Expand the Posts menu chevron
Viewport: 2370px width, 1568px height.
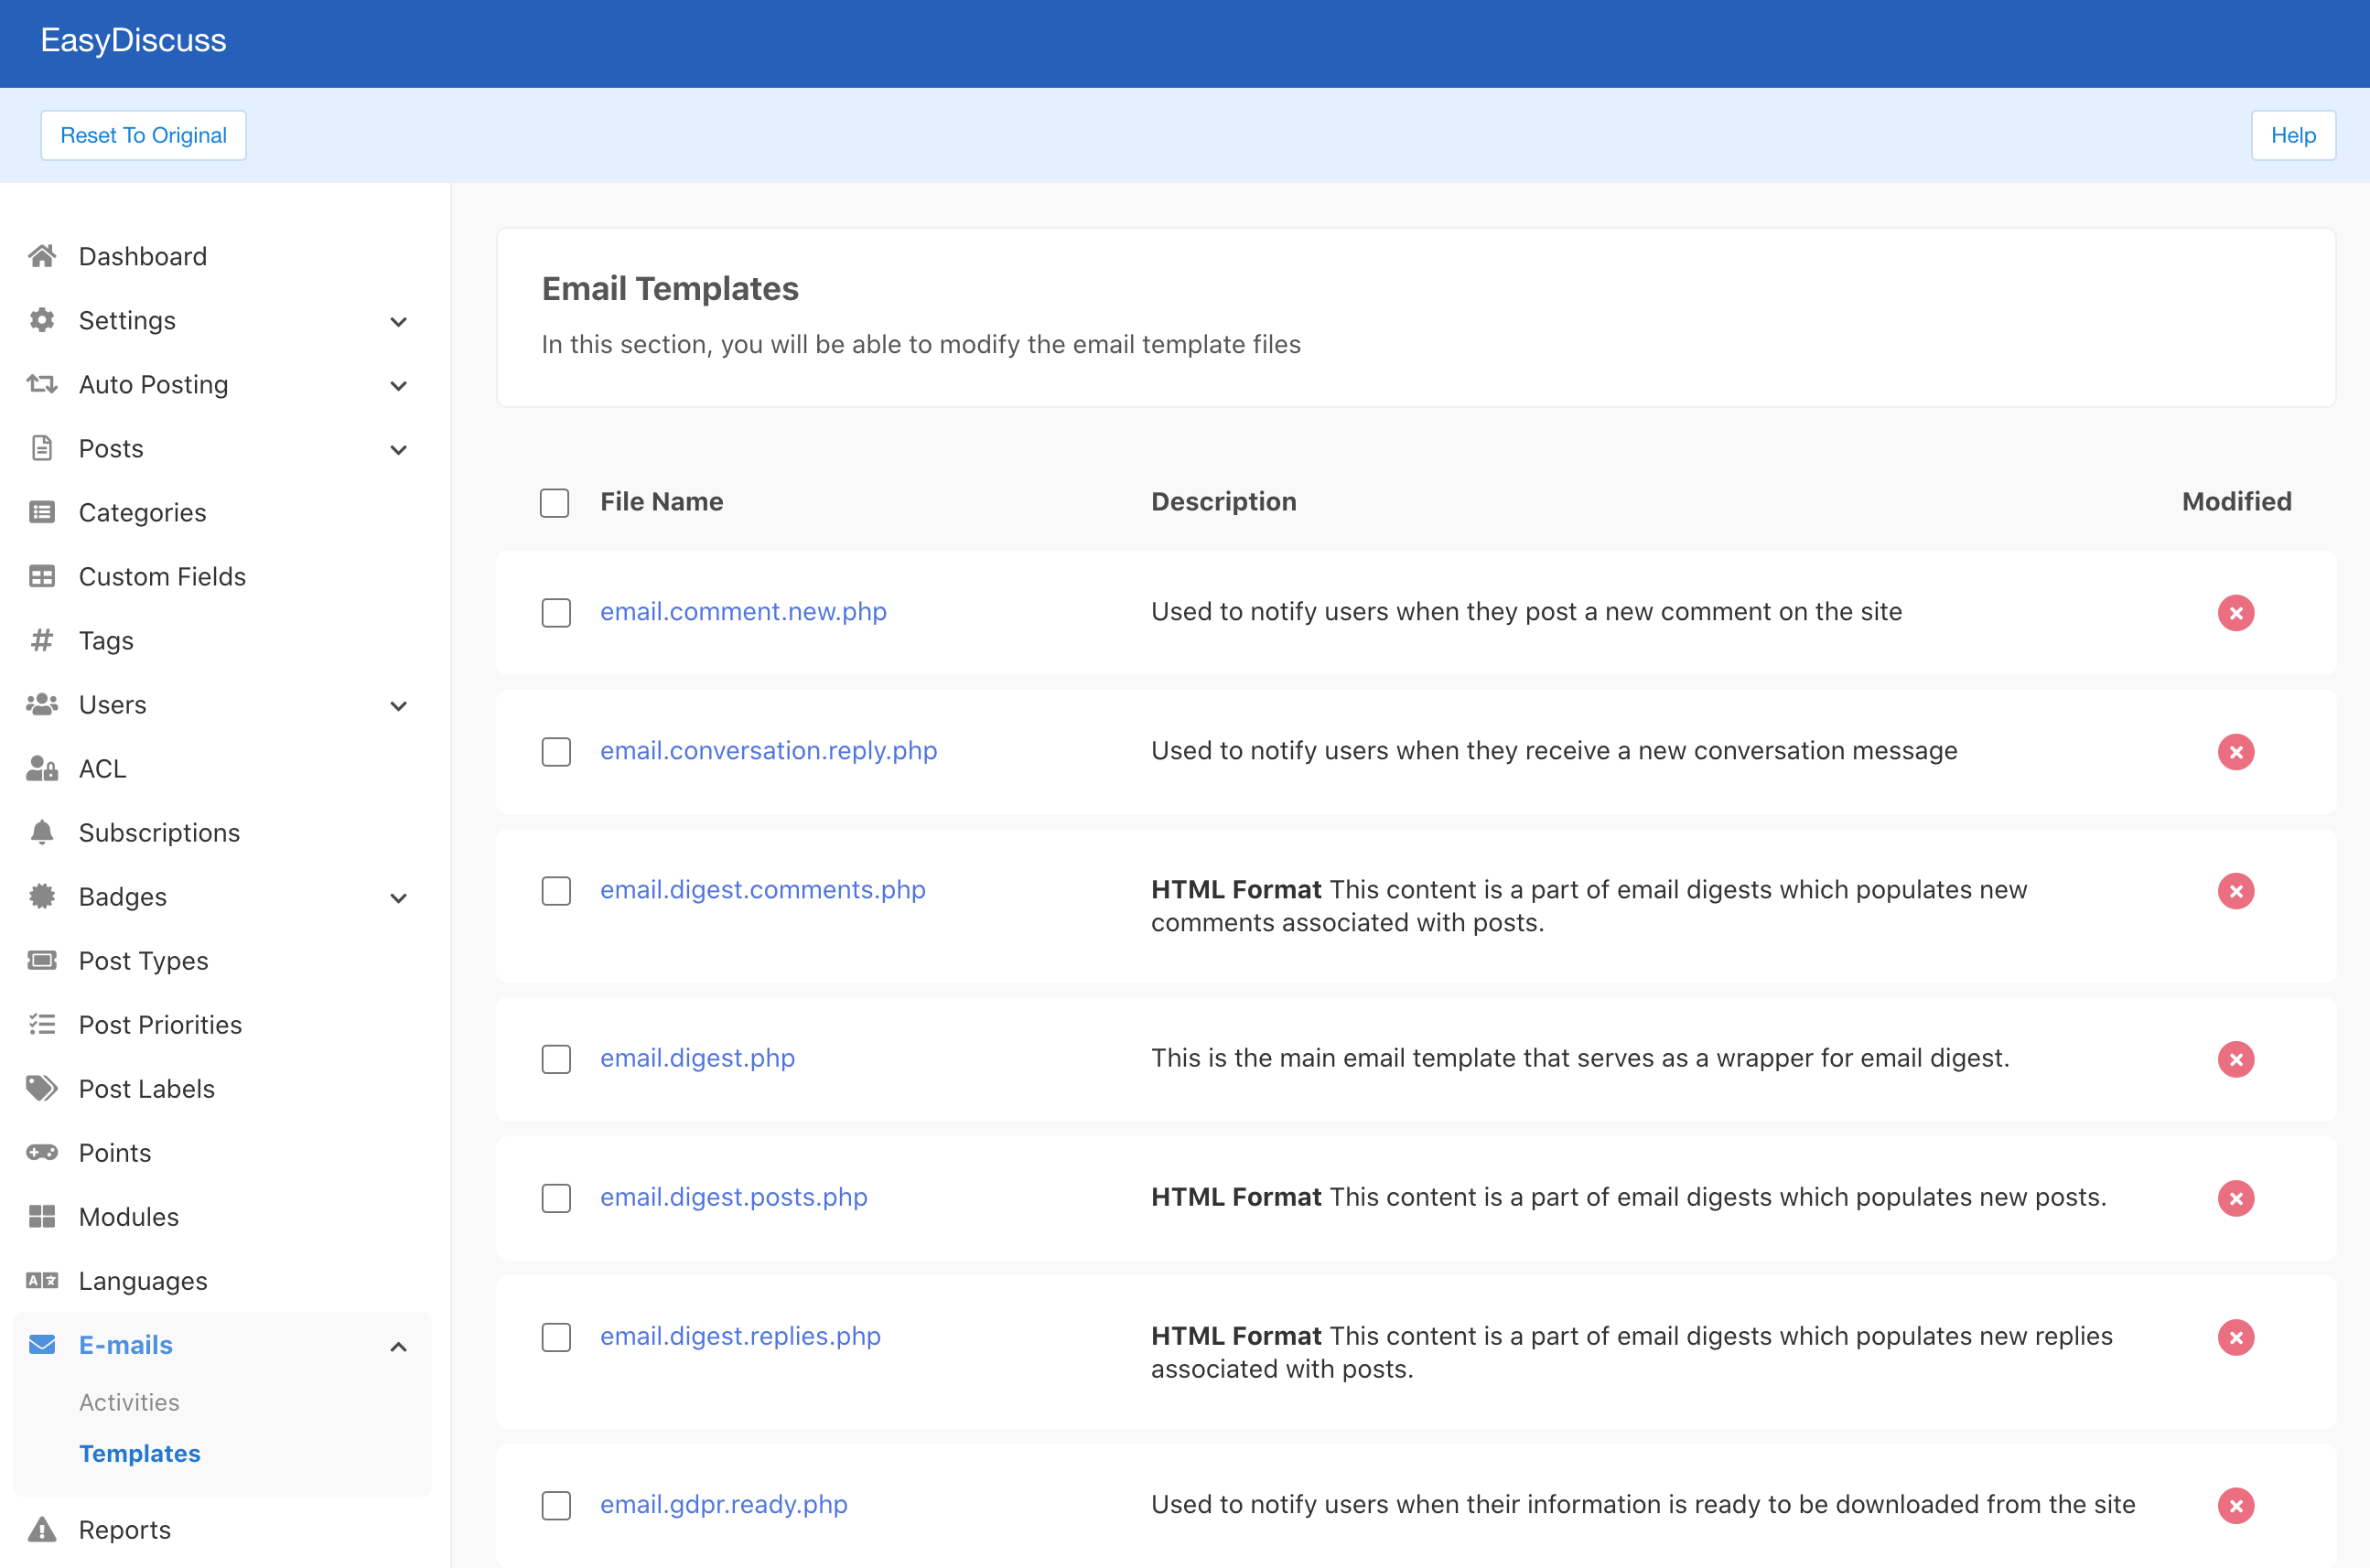tap(398, 449)
